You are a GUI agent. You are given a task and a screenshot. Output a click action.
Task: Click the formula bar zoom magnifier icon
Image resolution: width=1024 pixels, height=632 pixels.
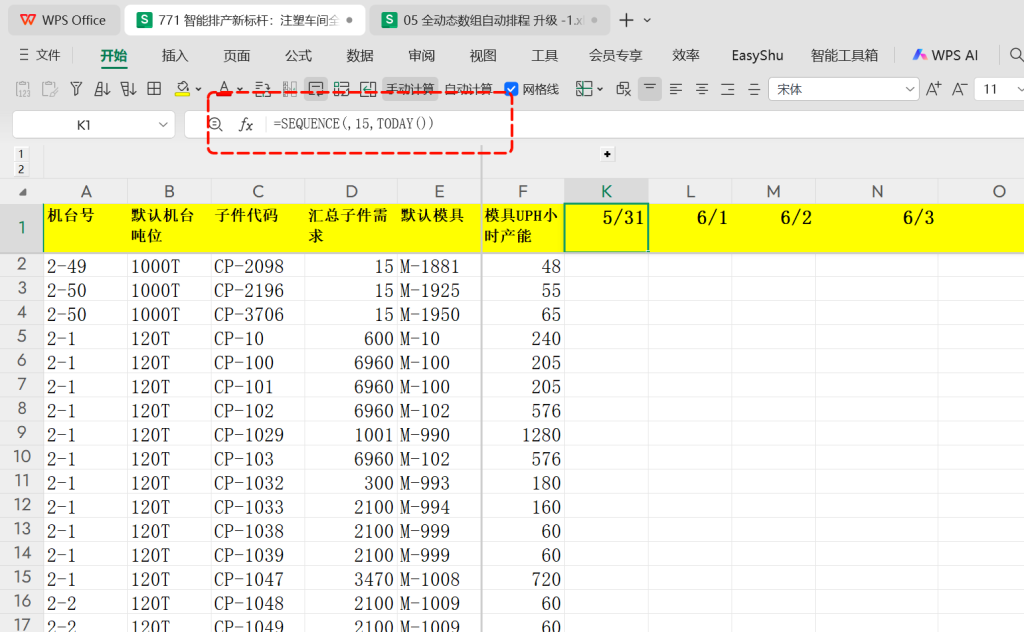click(216, 124)
